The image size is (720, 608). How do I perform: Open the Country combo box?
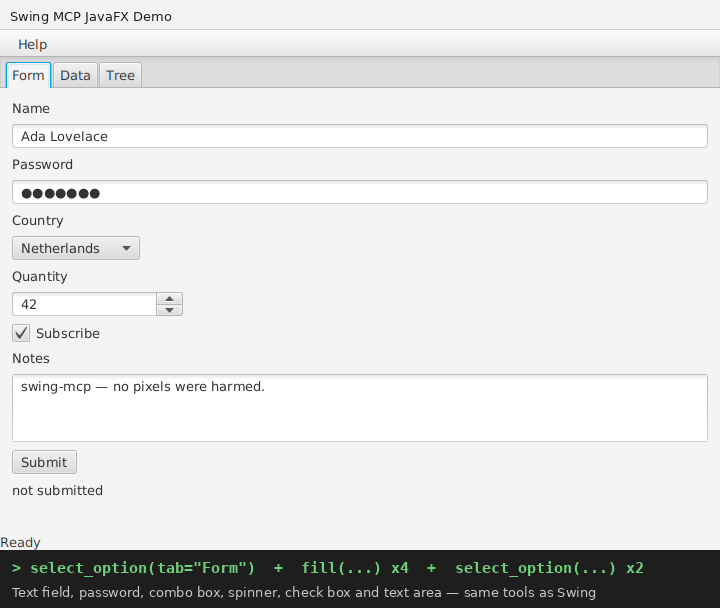click(x=76, y=248)
